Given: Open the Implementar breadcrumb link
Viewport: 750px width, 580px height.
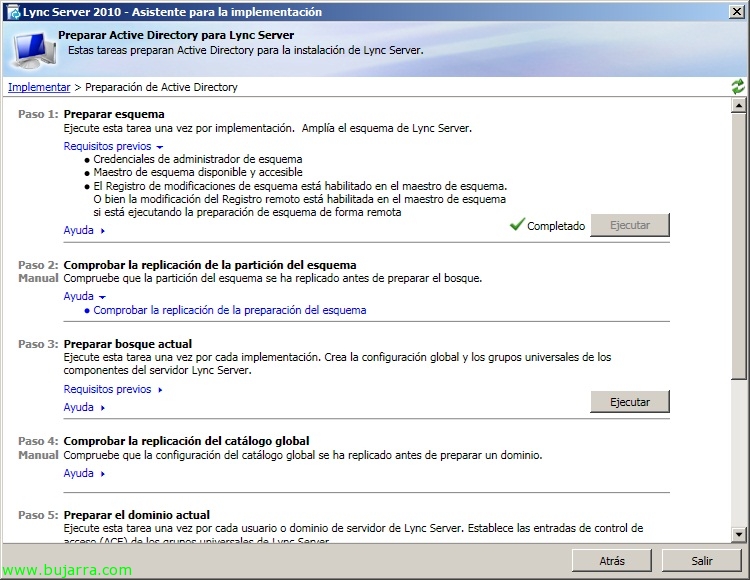Looking at the screenshot, I should click(39, 87).
